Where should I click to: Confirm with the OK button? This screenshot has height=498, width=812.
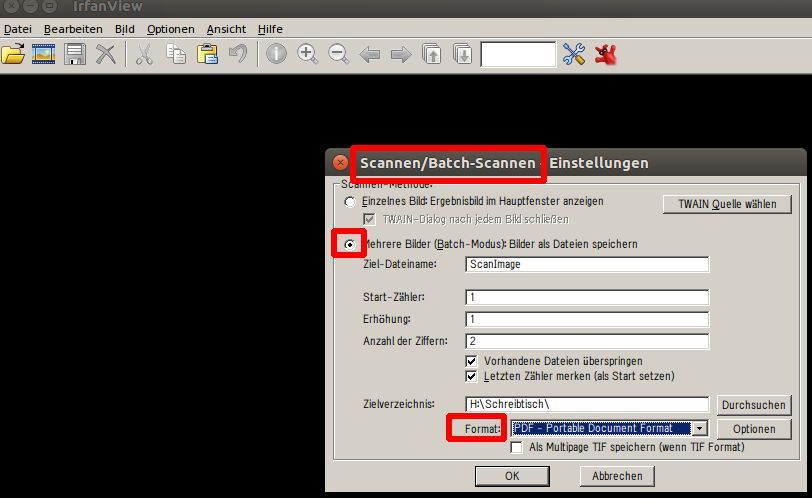click(512, 476)
